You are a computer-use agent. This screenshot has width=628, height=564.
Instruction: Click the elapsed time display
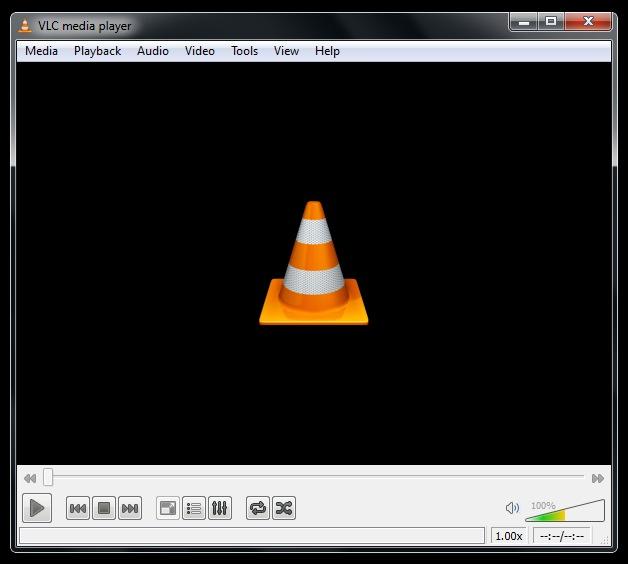(x=561, y=536)
